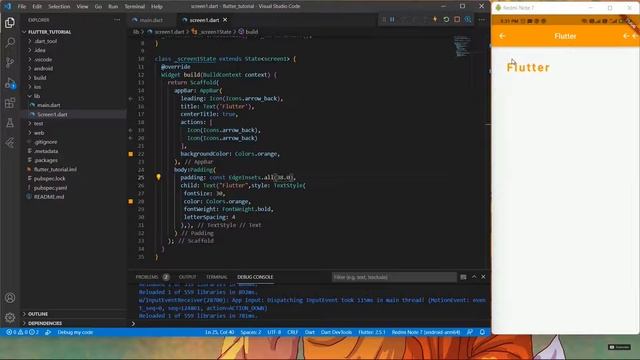This screenshot has width=640, height=360.
Task: Open Explorer panel ellipsis menu
Action: (117, 20)
